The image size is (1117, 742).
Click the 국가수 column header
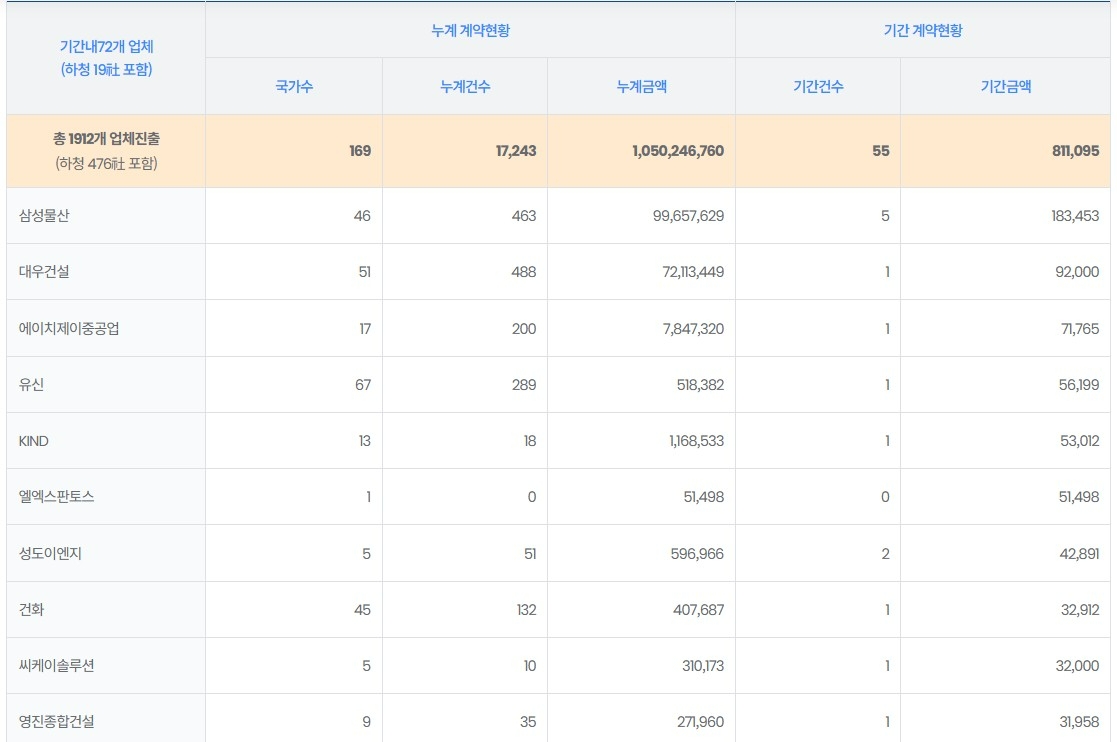pyautogui.click(x=294, y=86)
